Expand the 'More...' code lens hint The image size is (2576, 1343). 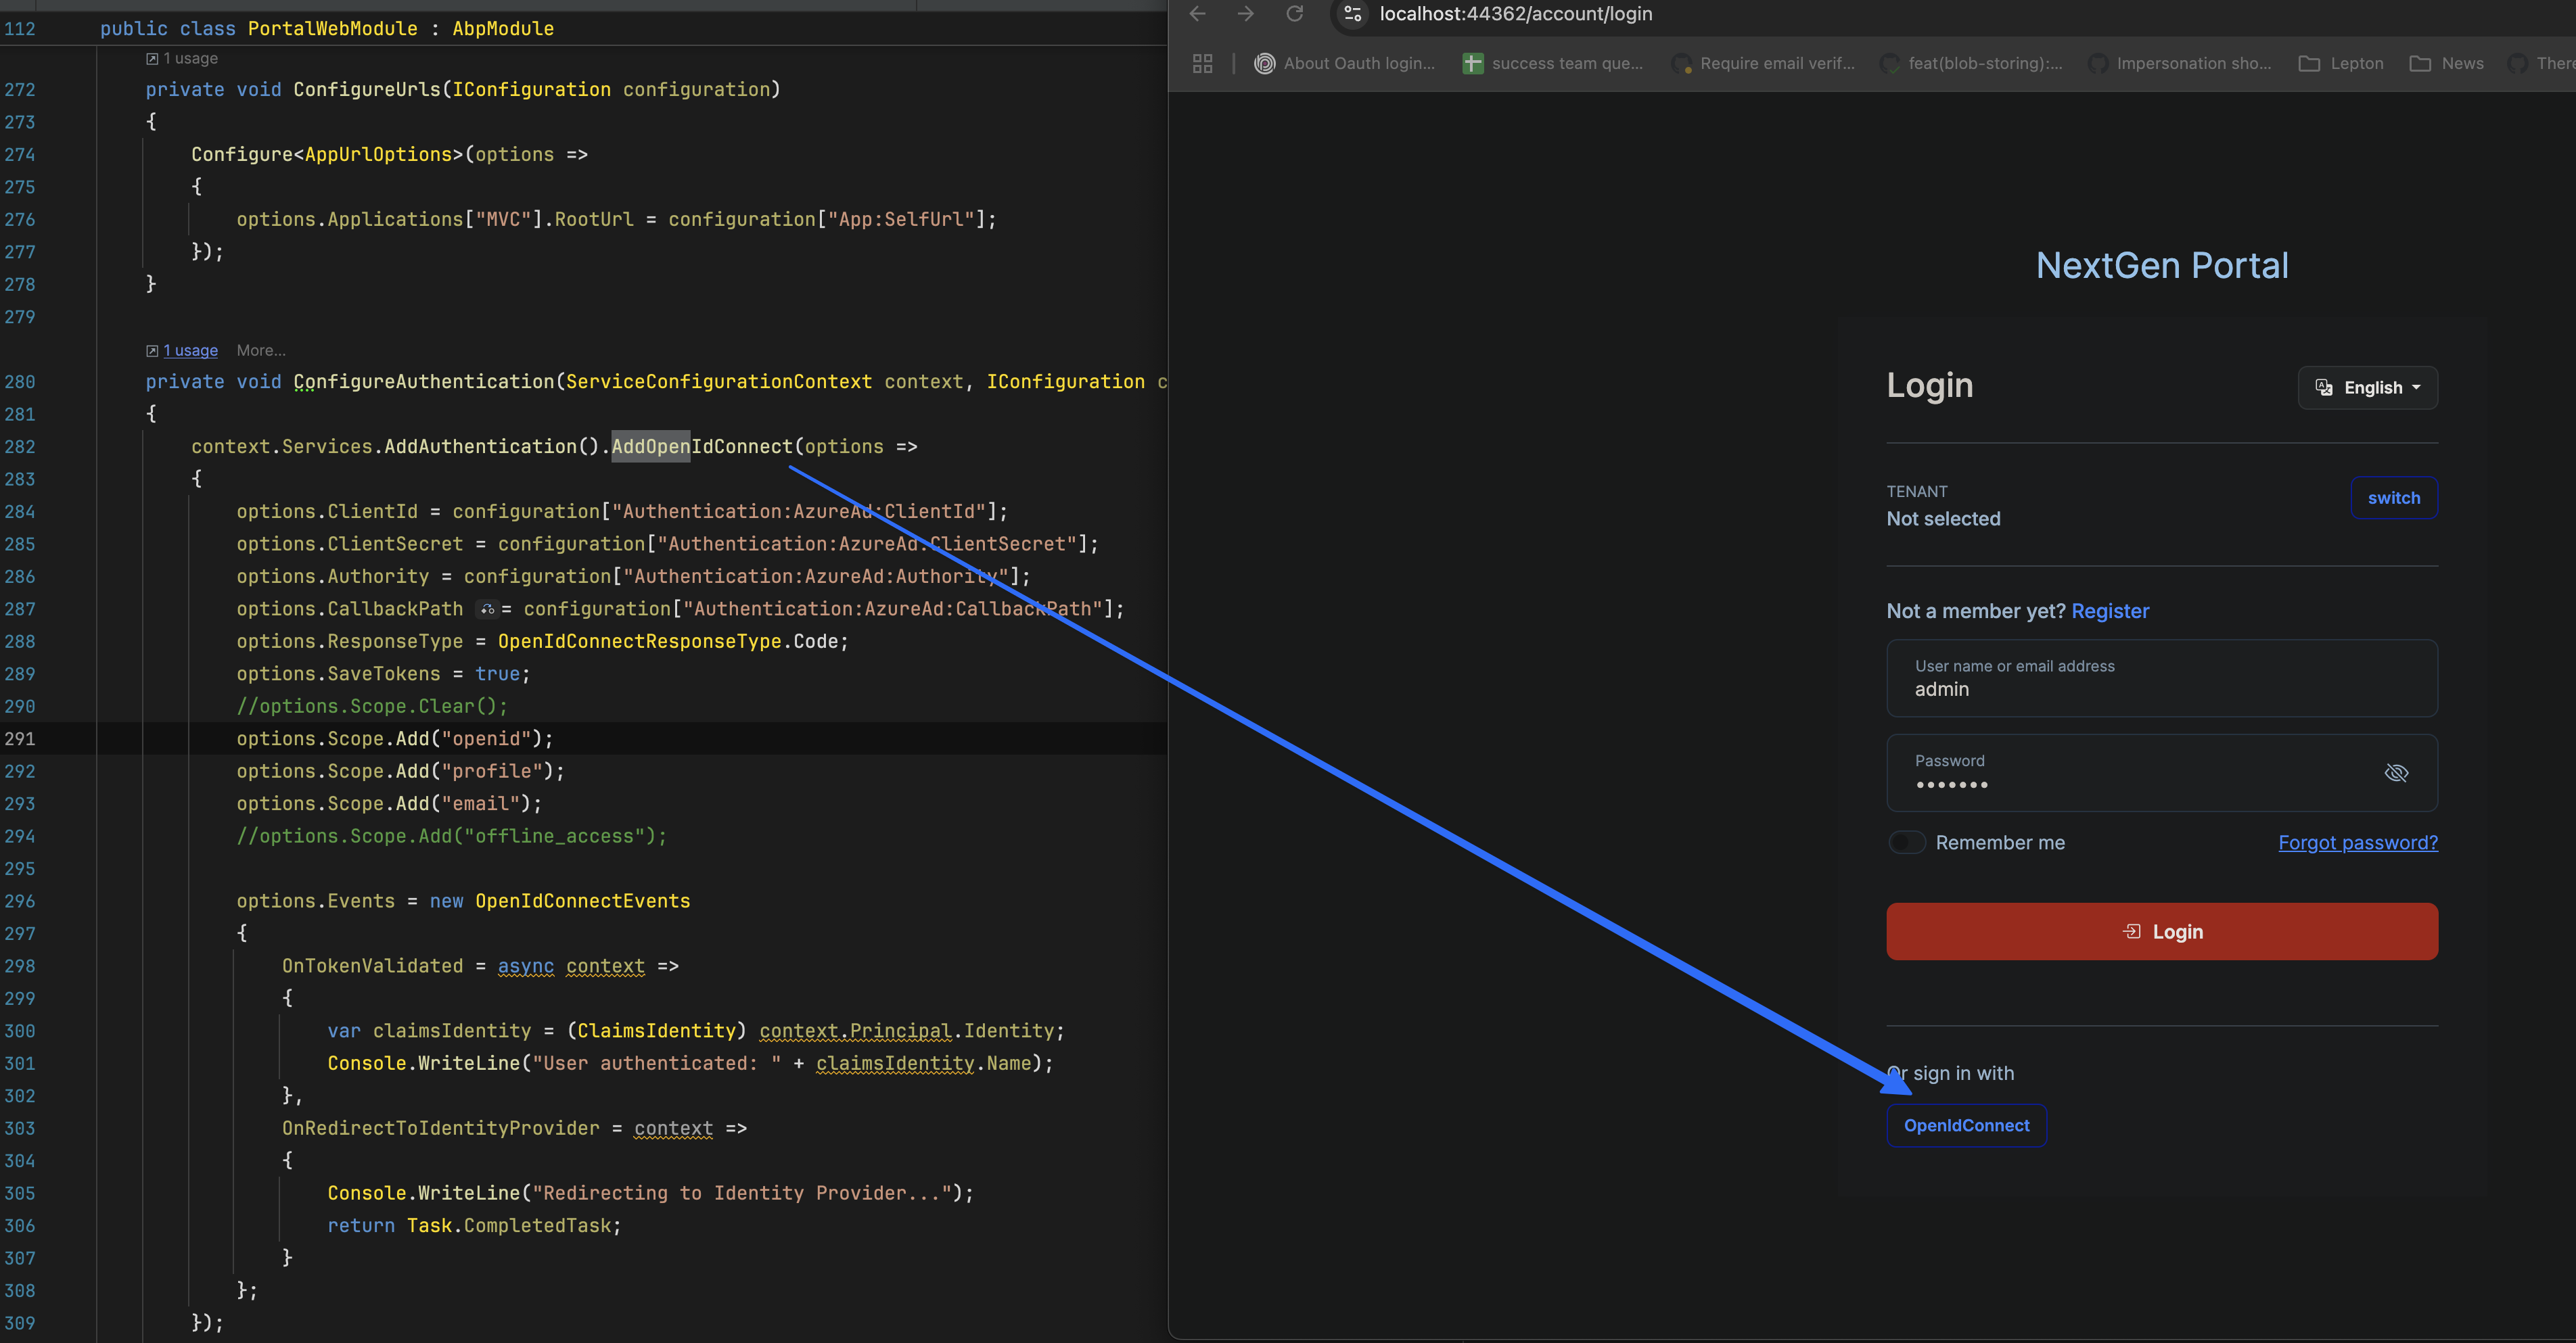pyautogui.click(x=261, y=351)
